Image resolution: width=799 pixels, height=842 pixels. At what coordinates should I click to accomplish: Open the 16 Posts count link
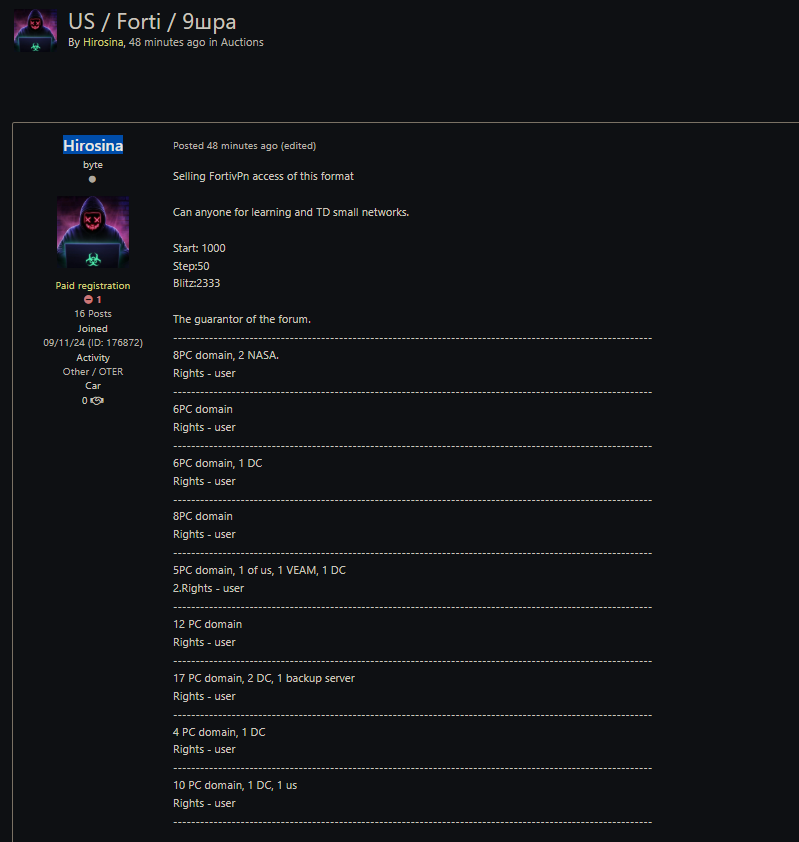tap(93, 314)
